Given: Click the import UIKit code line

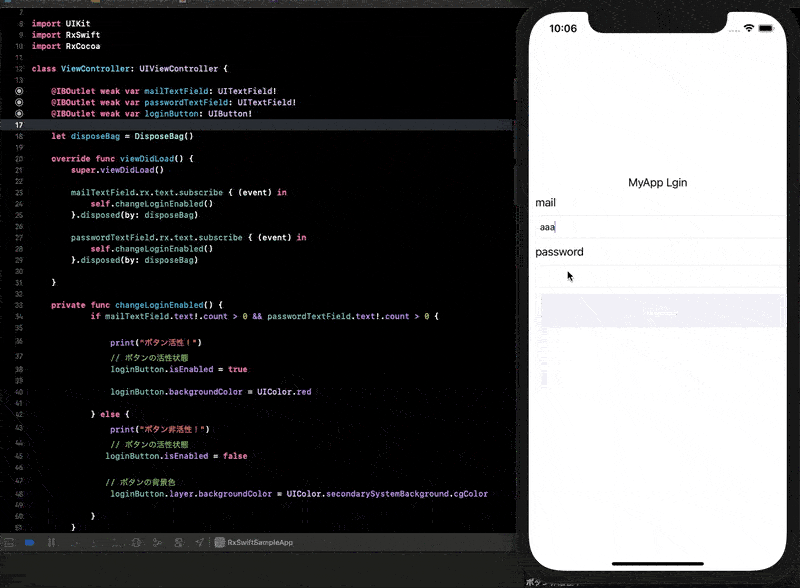Looking at the screenshot, I should (61, 23).
